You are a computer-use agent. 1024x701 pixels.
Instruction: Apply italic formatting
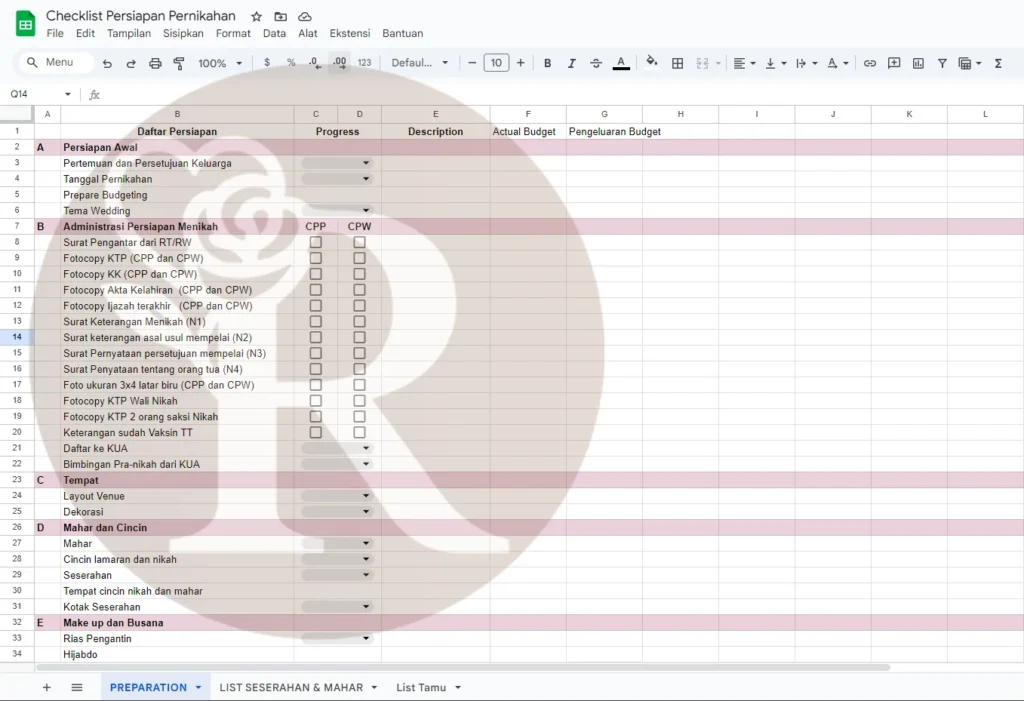pos(571,62)
